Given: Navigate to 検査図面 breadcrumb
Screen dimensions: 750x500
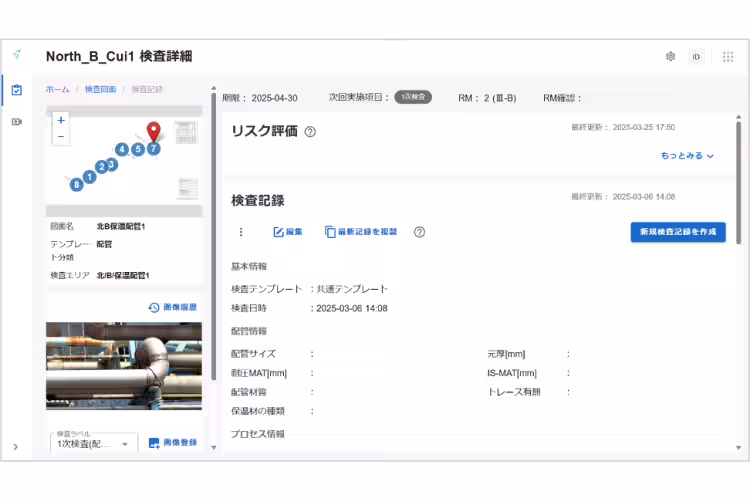Looking at the screenshot, I should click(x=100, y=90).
